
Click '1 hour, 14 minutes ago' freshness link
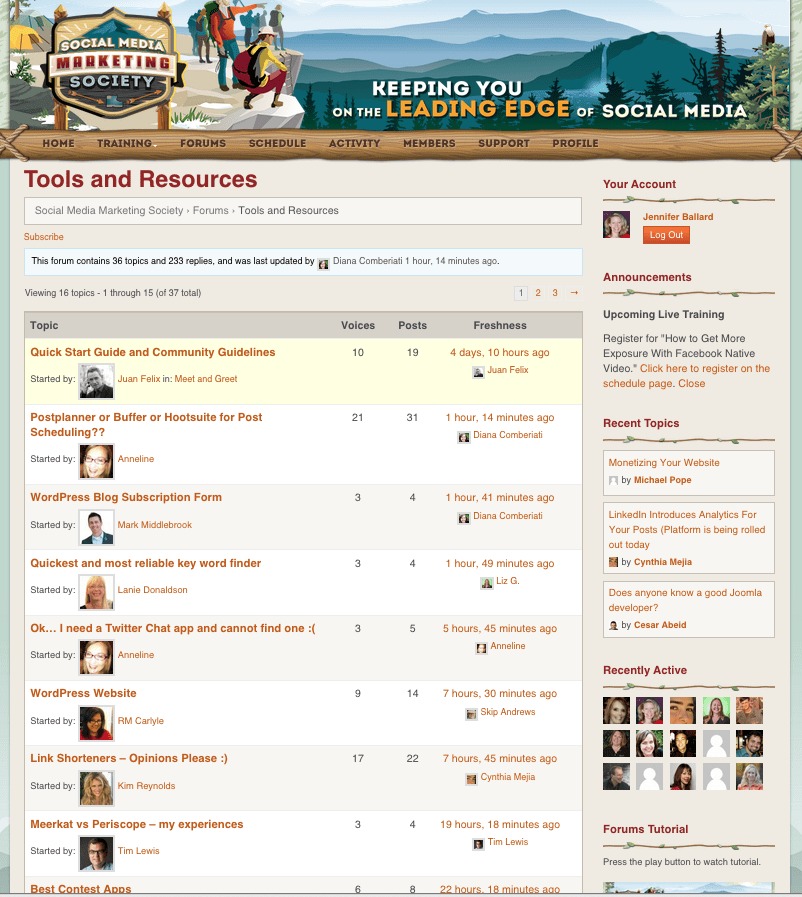pos(500,418)
